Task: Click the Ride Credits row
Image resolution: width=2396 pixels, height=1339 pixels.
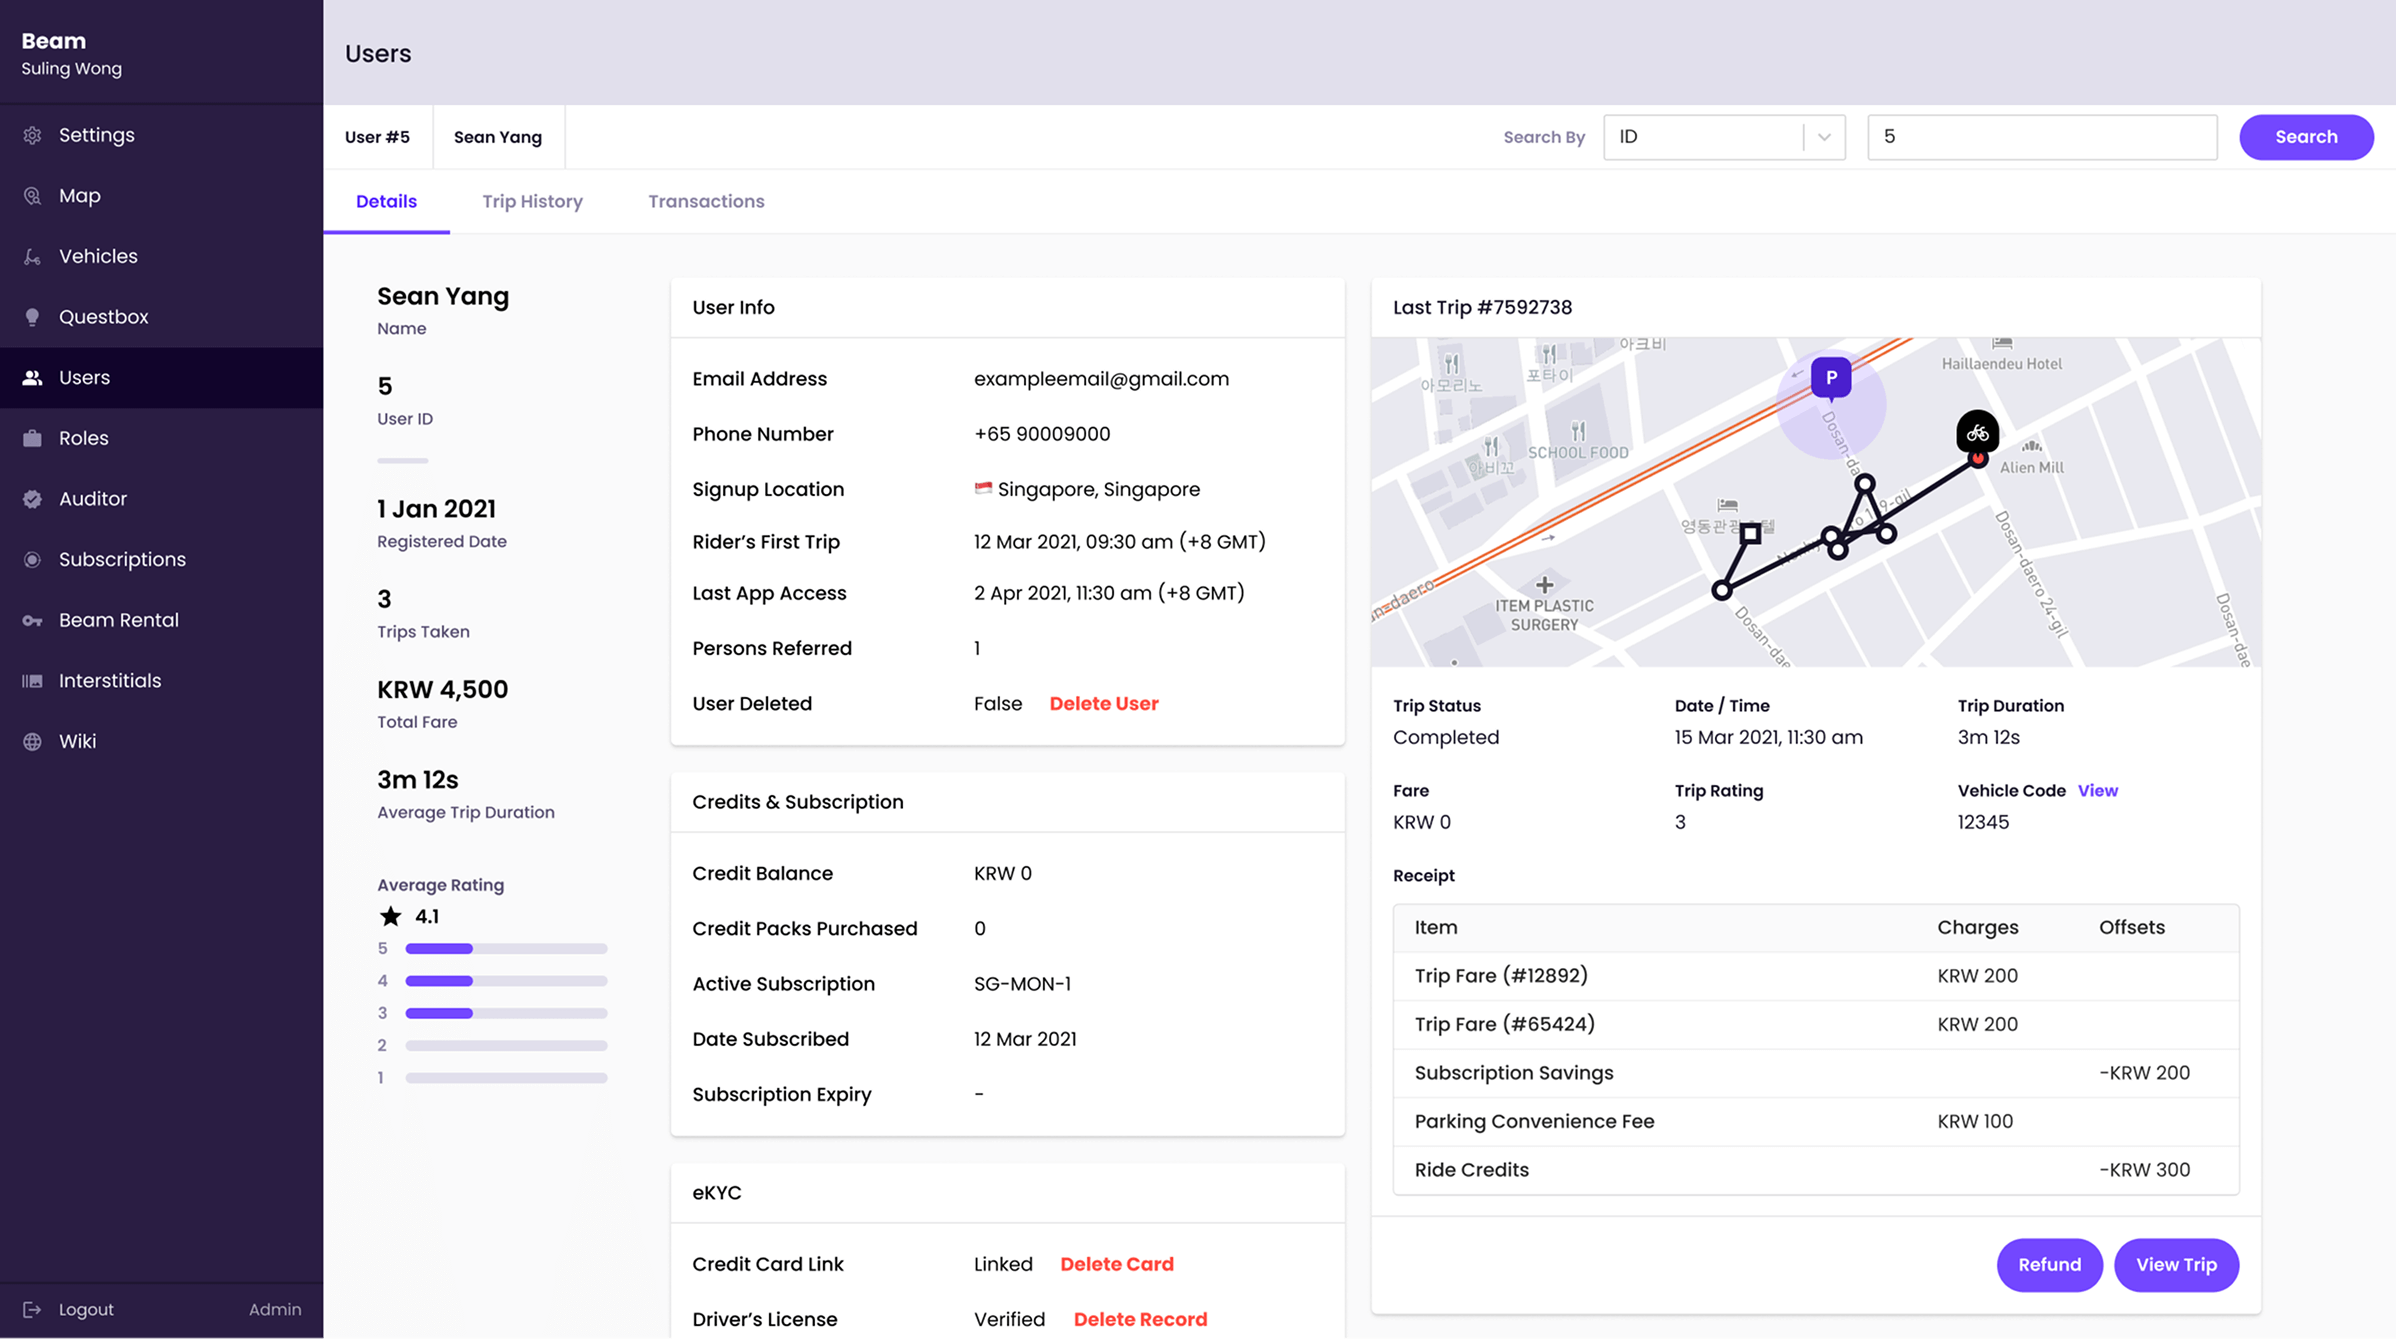Action: 1815,1170
